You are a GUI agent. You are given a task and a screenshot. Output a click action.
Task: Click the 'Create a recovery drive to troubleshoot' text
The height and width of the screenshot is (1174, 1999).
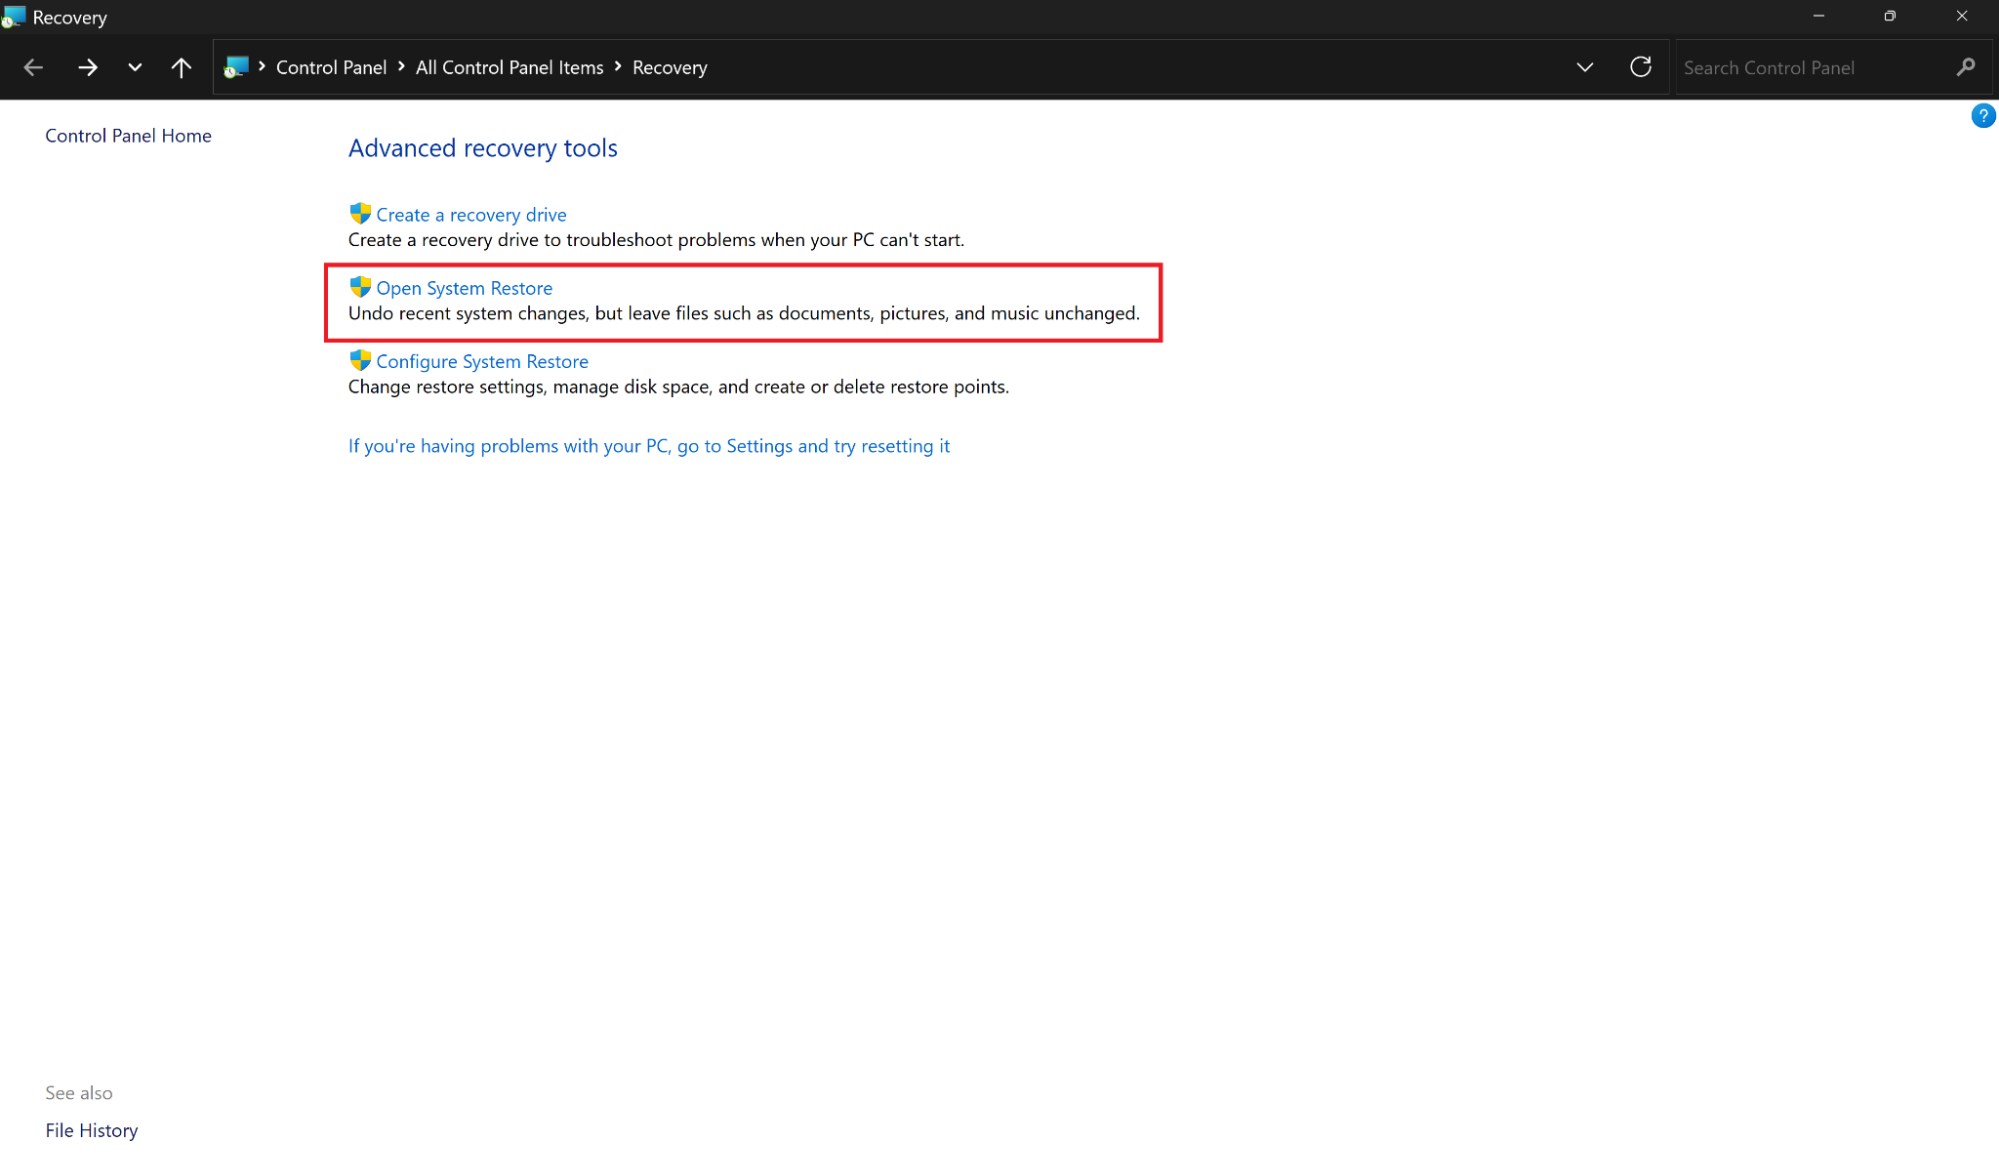pyautogui.click(x=656, y=240)
